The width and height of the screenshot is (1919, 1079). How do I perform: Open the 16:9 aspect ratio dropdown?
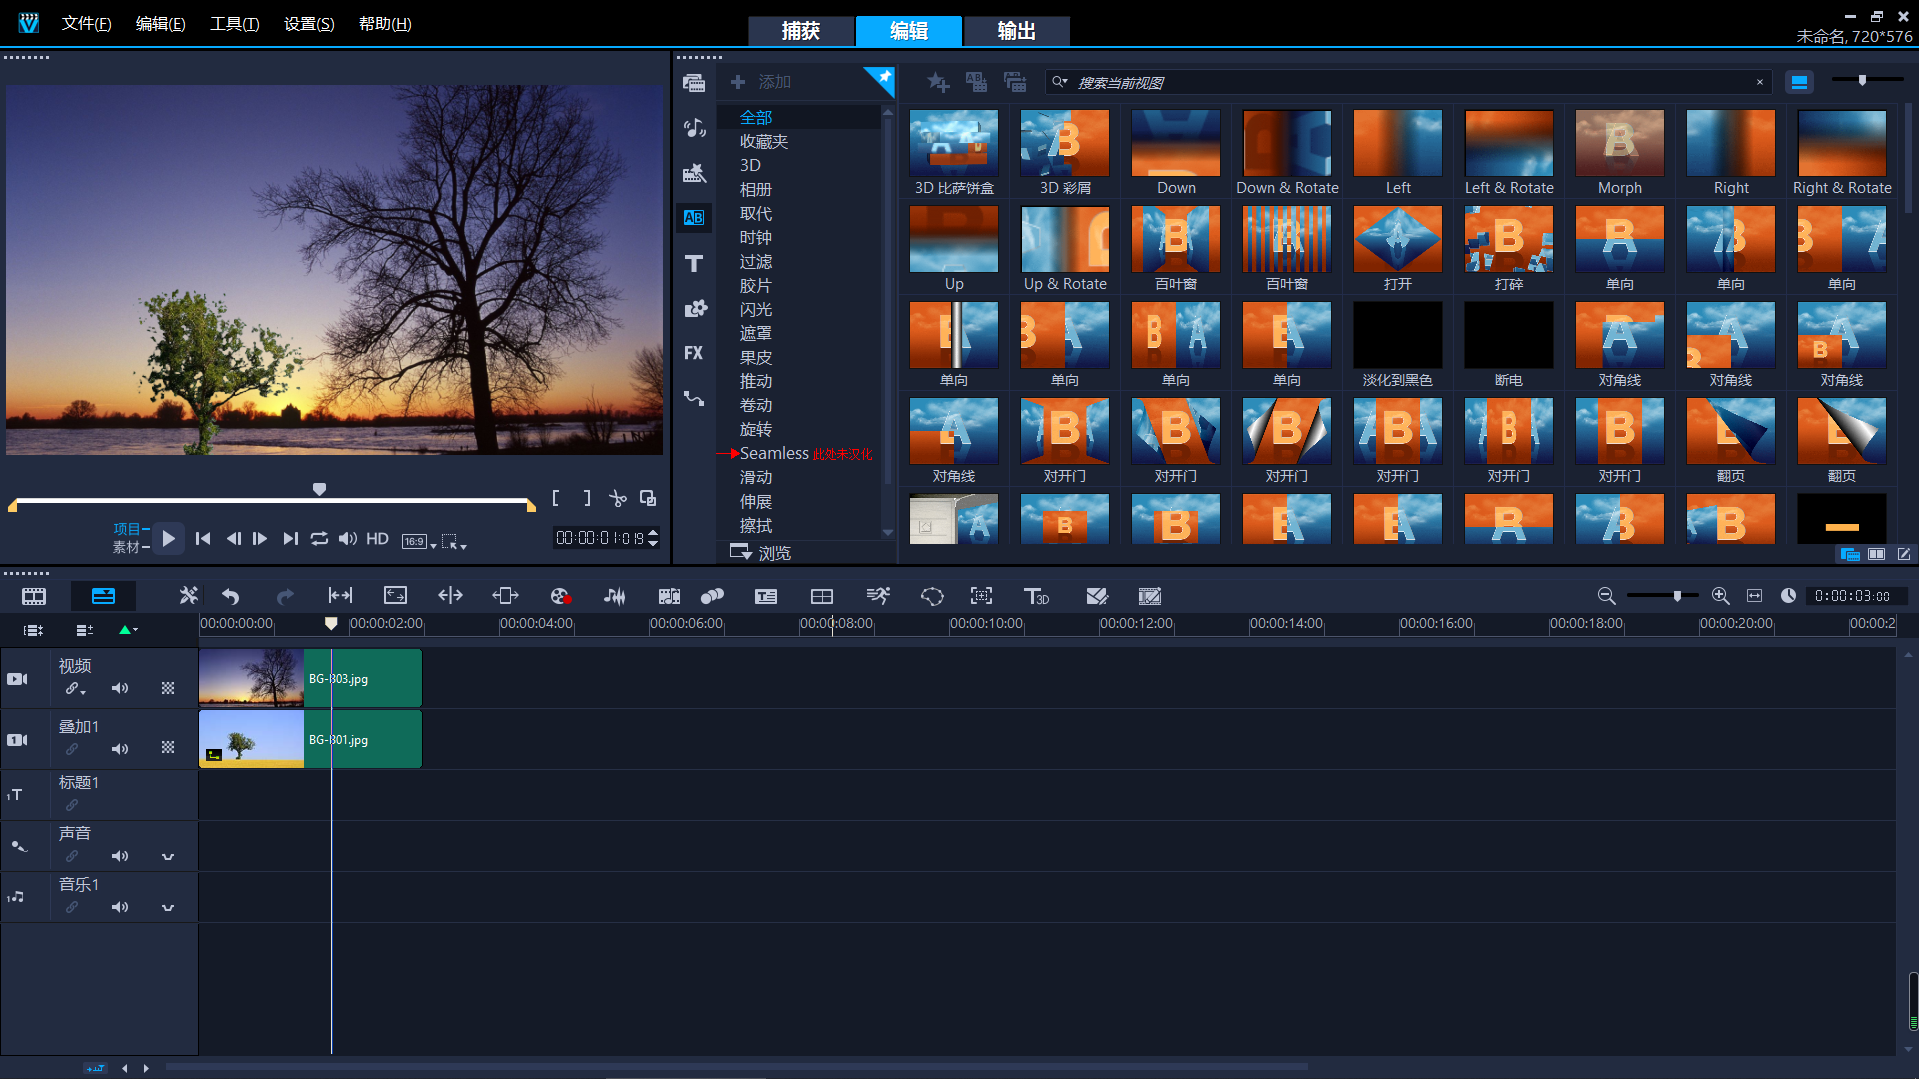419,541
